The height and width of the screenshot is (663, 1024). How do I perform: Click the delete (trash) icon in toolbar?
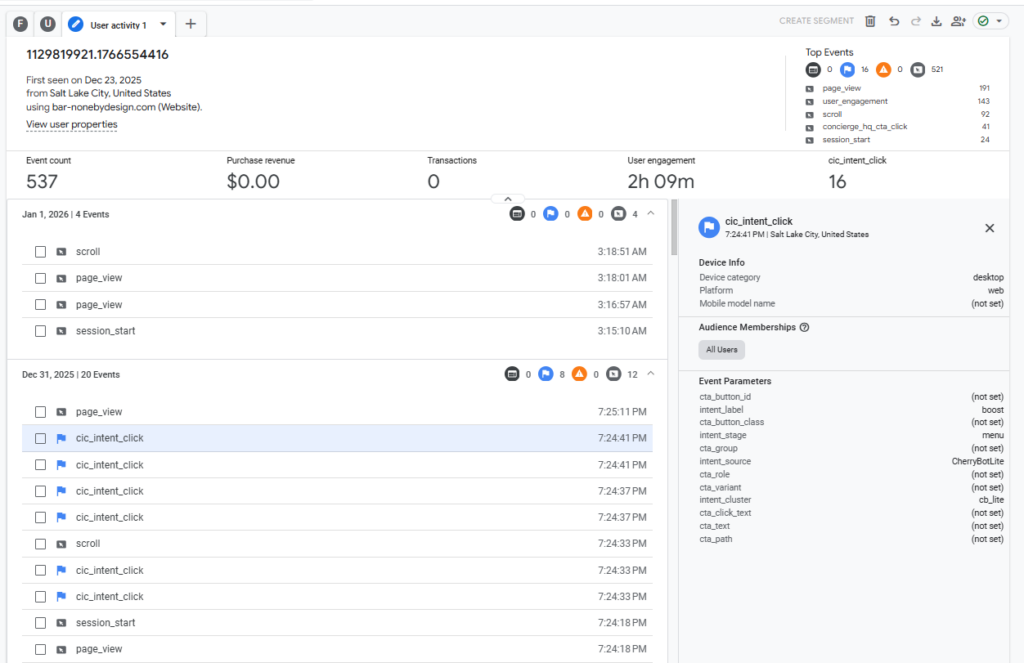[x=870, y=21]
